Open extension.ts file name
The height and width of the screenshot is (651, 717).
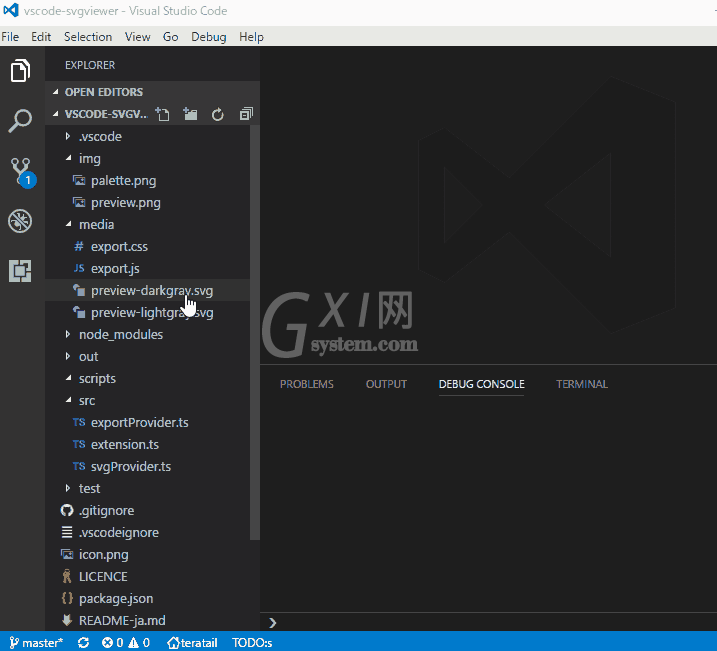pyautogui.click(x=125, y=444)
